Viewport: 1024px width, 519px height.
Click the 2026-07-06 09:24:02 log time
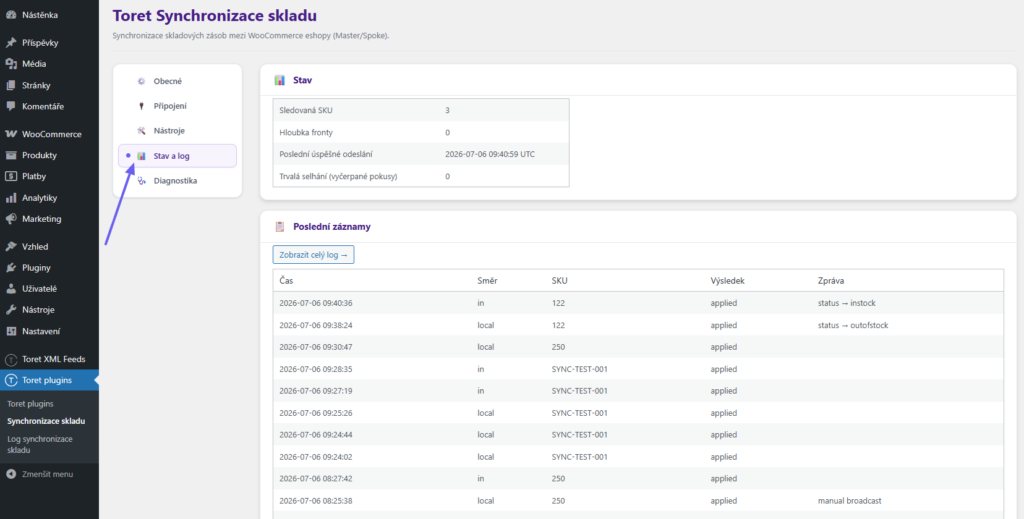point(315,456)
